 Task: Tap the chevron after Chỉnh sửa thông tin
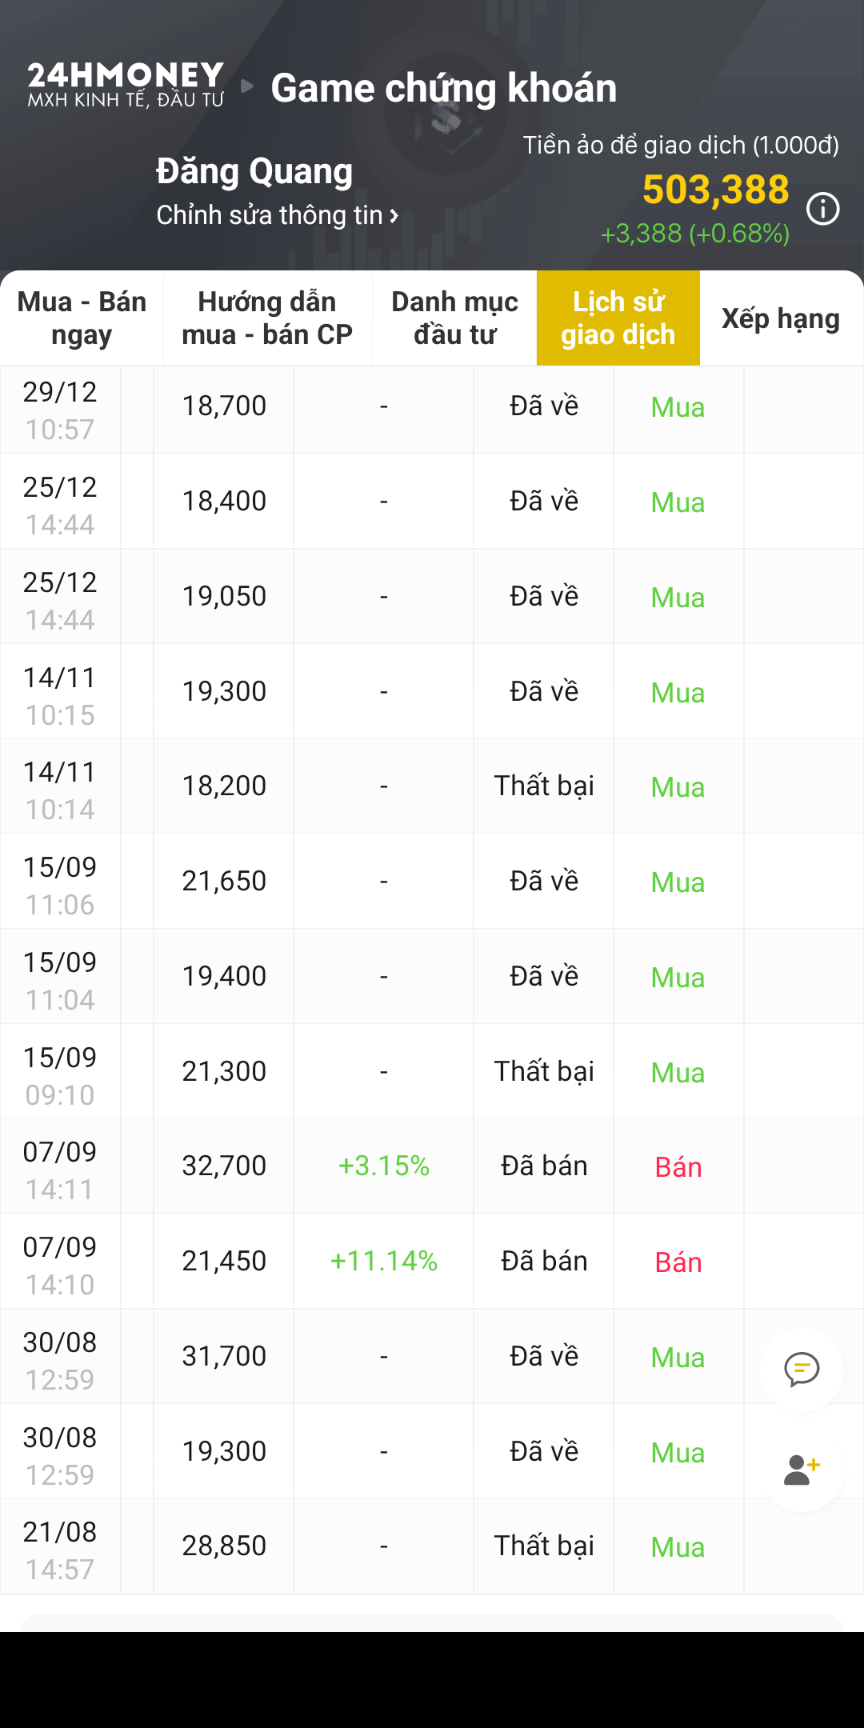pos(394,215)
